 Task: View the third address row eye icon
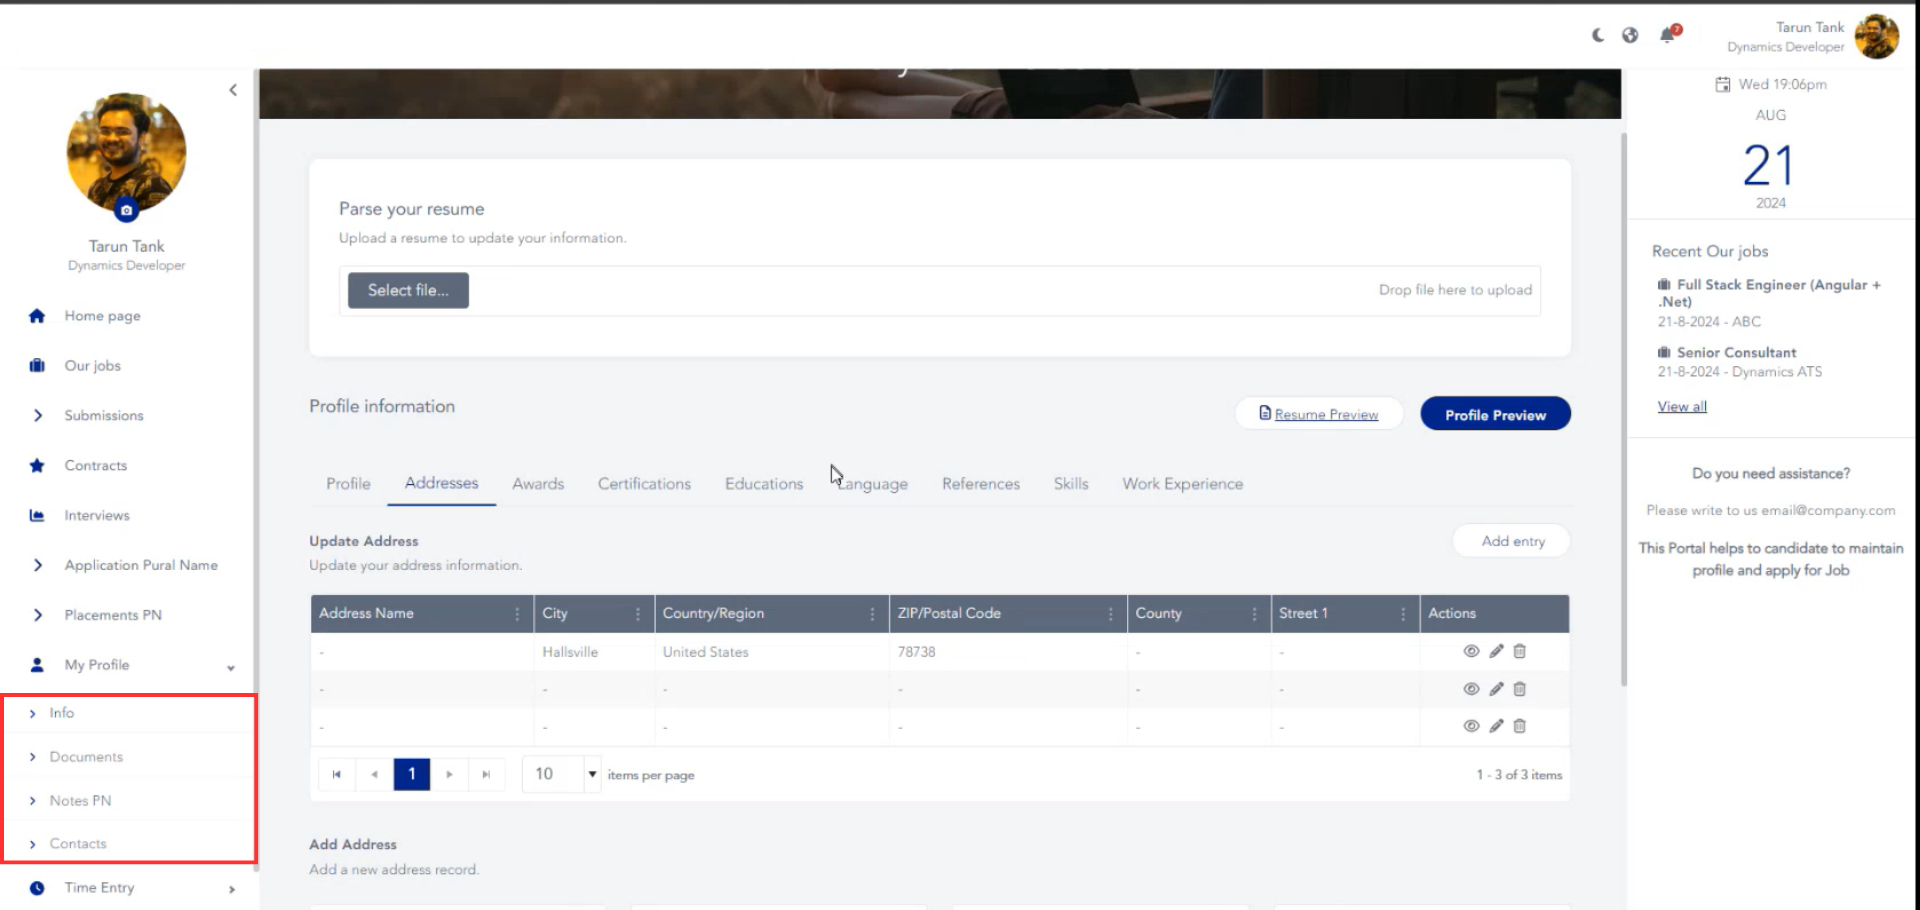coord(1471,726)
